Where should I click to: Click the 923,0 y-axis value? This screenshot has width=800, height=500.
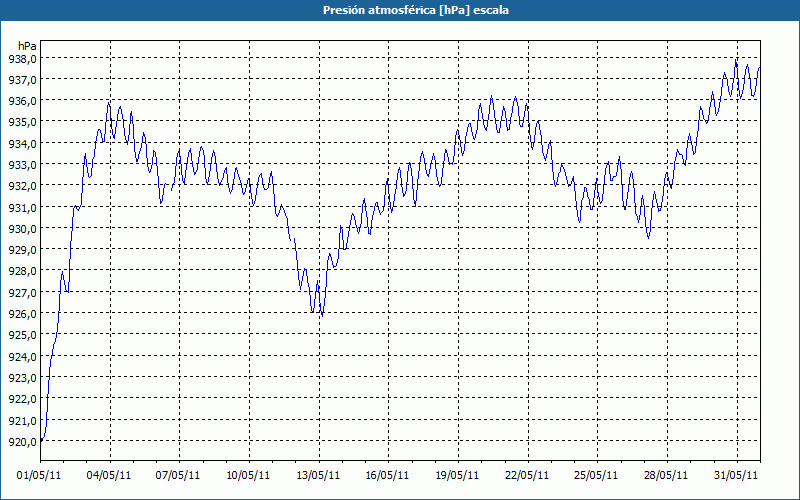pyautogui.click(x=22, y=378)
